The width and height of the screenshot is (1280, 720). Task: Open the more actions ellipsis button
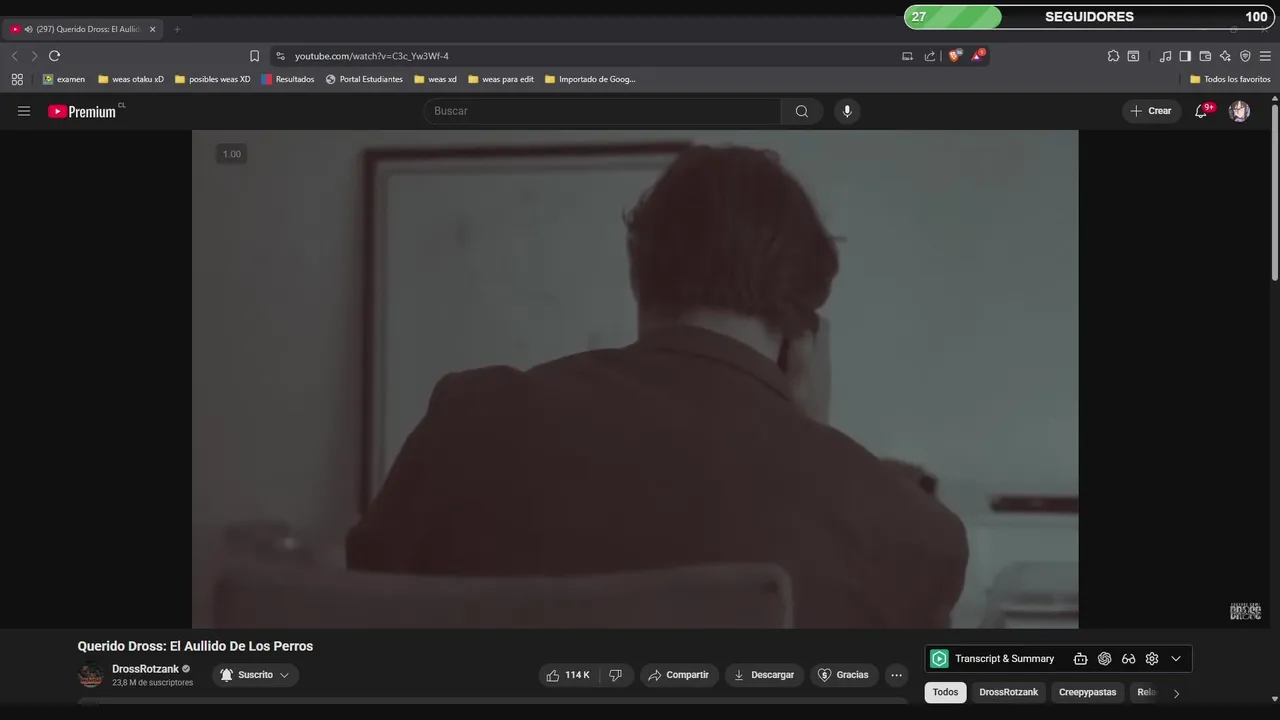896,675
